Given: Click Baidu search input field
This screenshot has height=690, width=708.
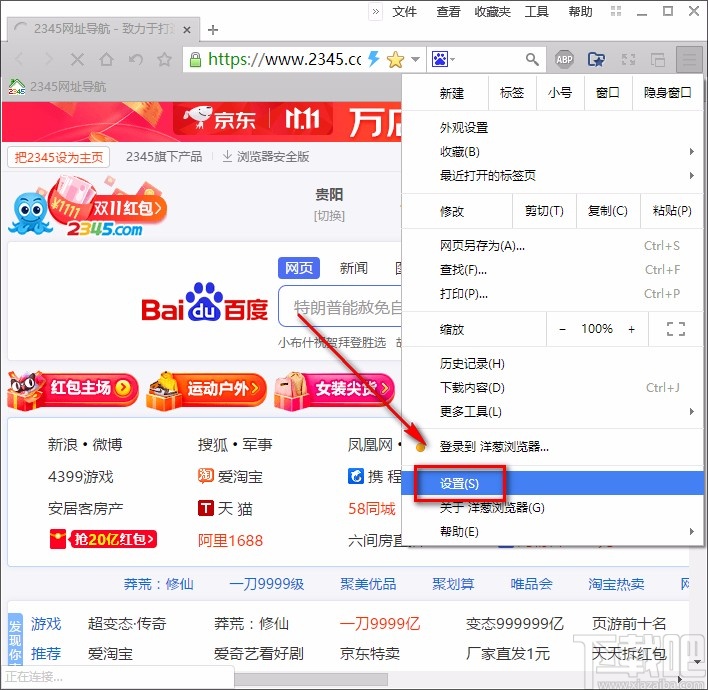Looking at the screenshot, I should [x=340, y=306].
